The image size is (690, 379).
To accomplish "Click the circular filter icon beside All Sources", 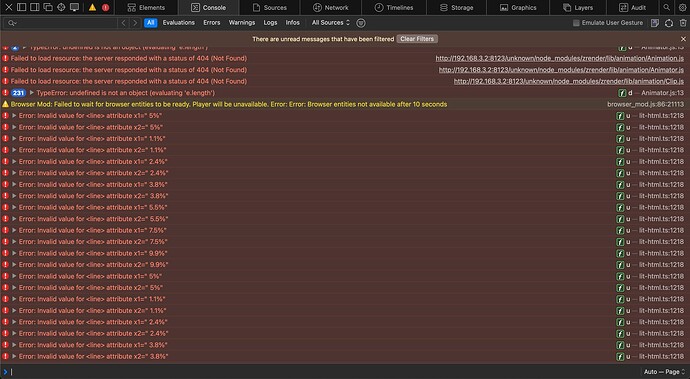I will point(361,23).
